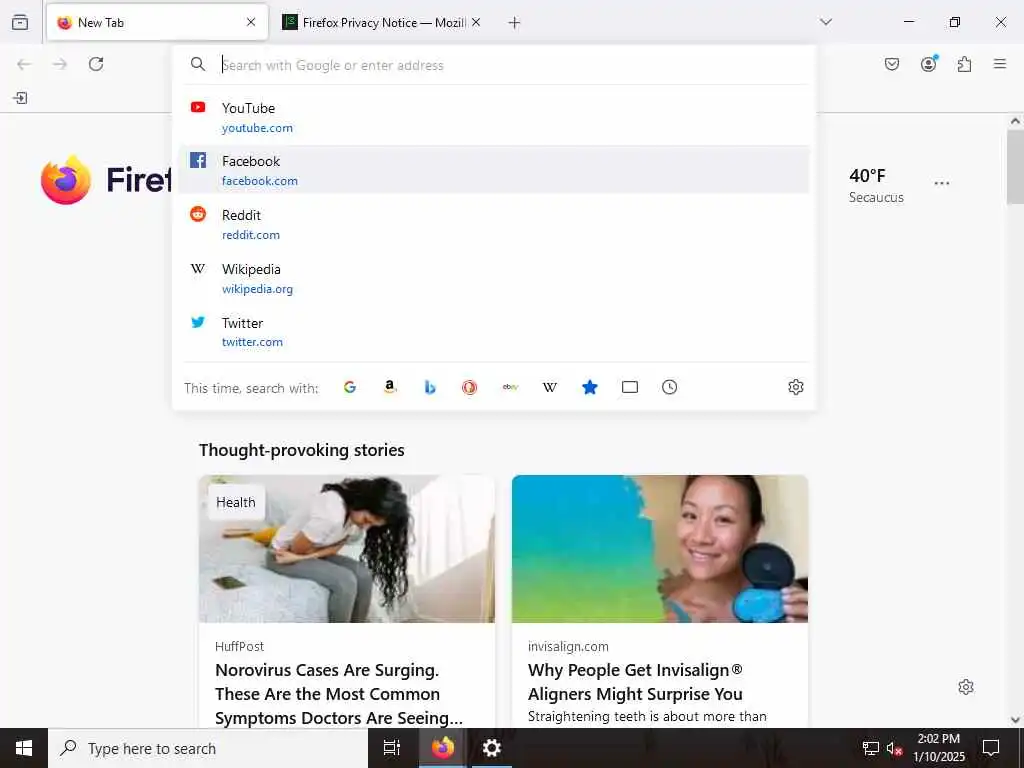The height and width of the screenshot is (768, 1024).
Task: Select the Twitter suggestion
Action: pos(494,332)
